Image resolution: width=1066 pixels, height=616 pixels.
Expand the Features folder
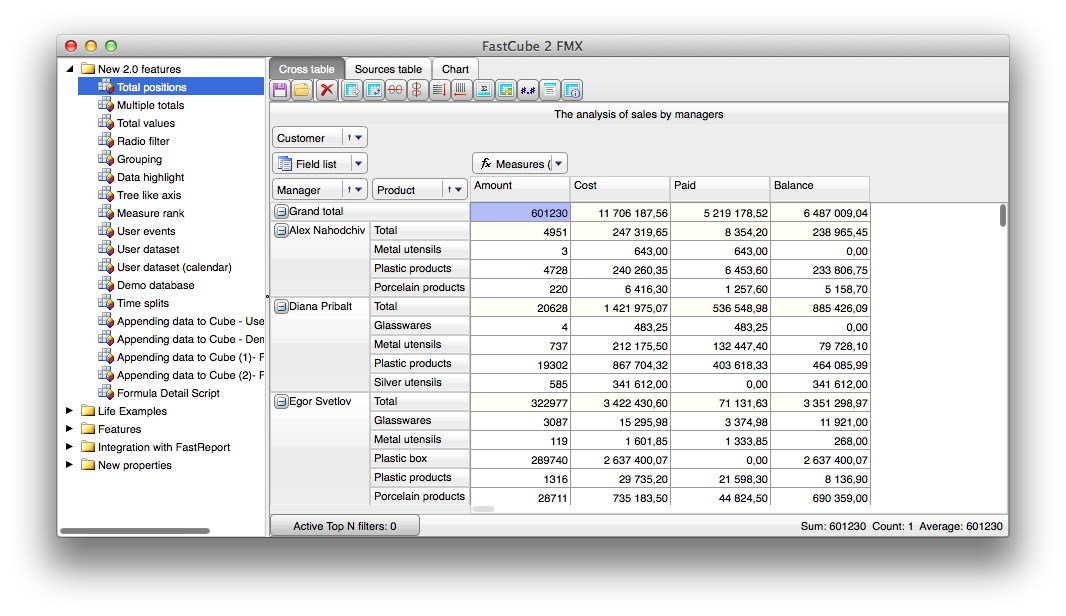(69, 429)
